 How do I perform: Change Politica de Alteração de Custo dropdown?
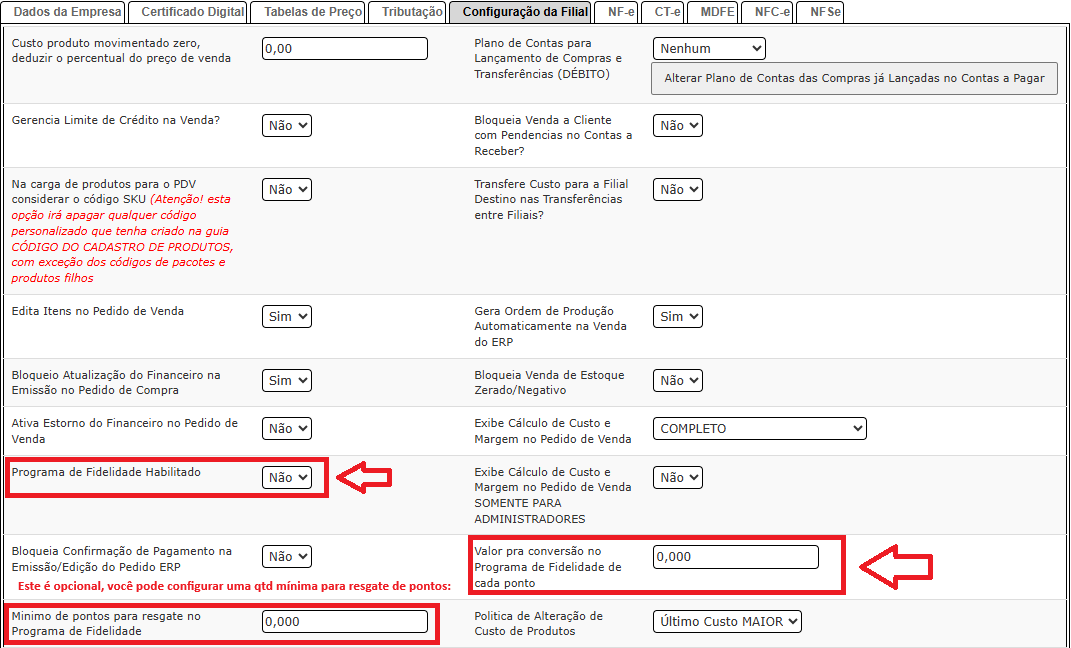pyautogui.click(x=727, y=622)
